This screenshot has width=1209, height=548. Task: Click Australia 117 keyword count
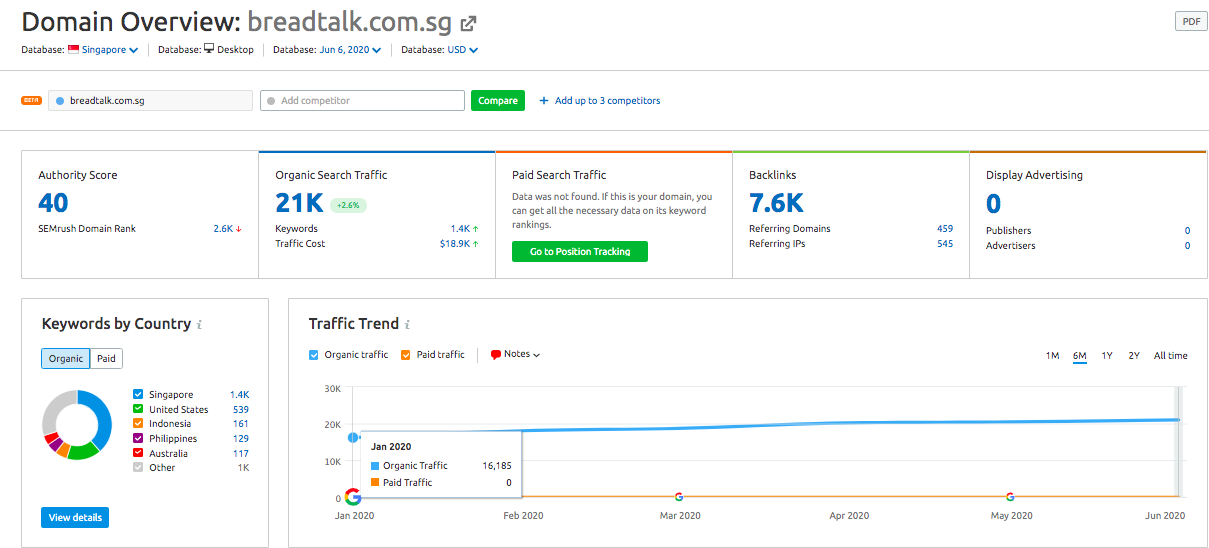[x=241, y=453]
